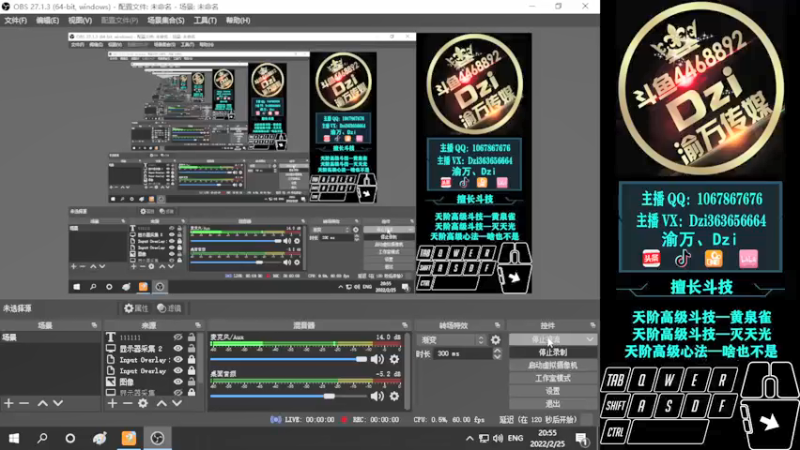Mute the 麦克风/Aux channel
The width and height of the screenshot is (800, 450).
coord(378,359)
